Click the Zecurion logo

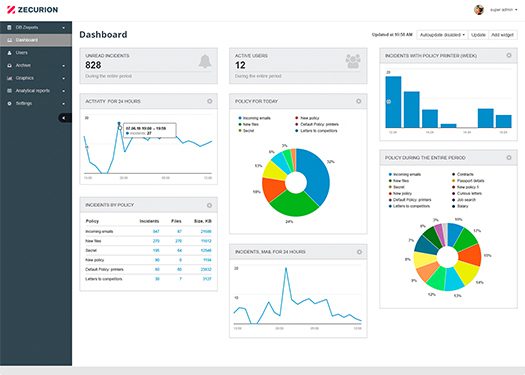32,10
